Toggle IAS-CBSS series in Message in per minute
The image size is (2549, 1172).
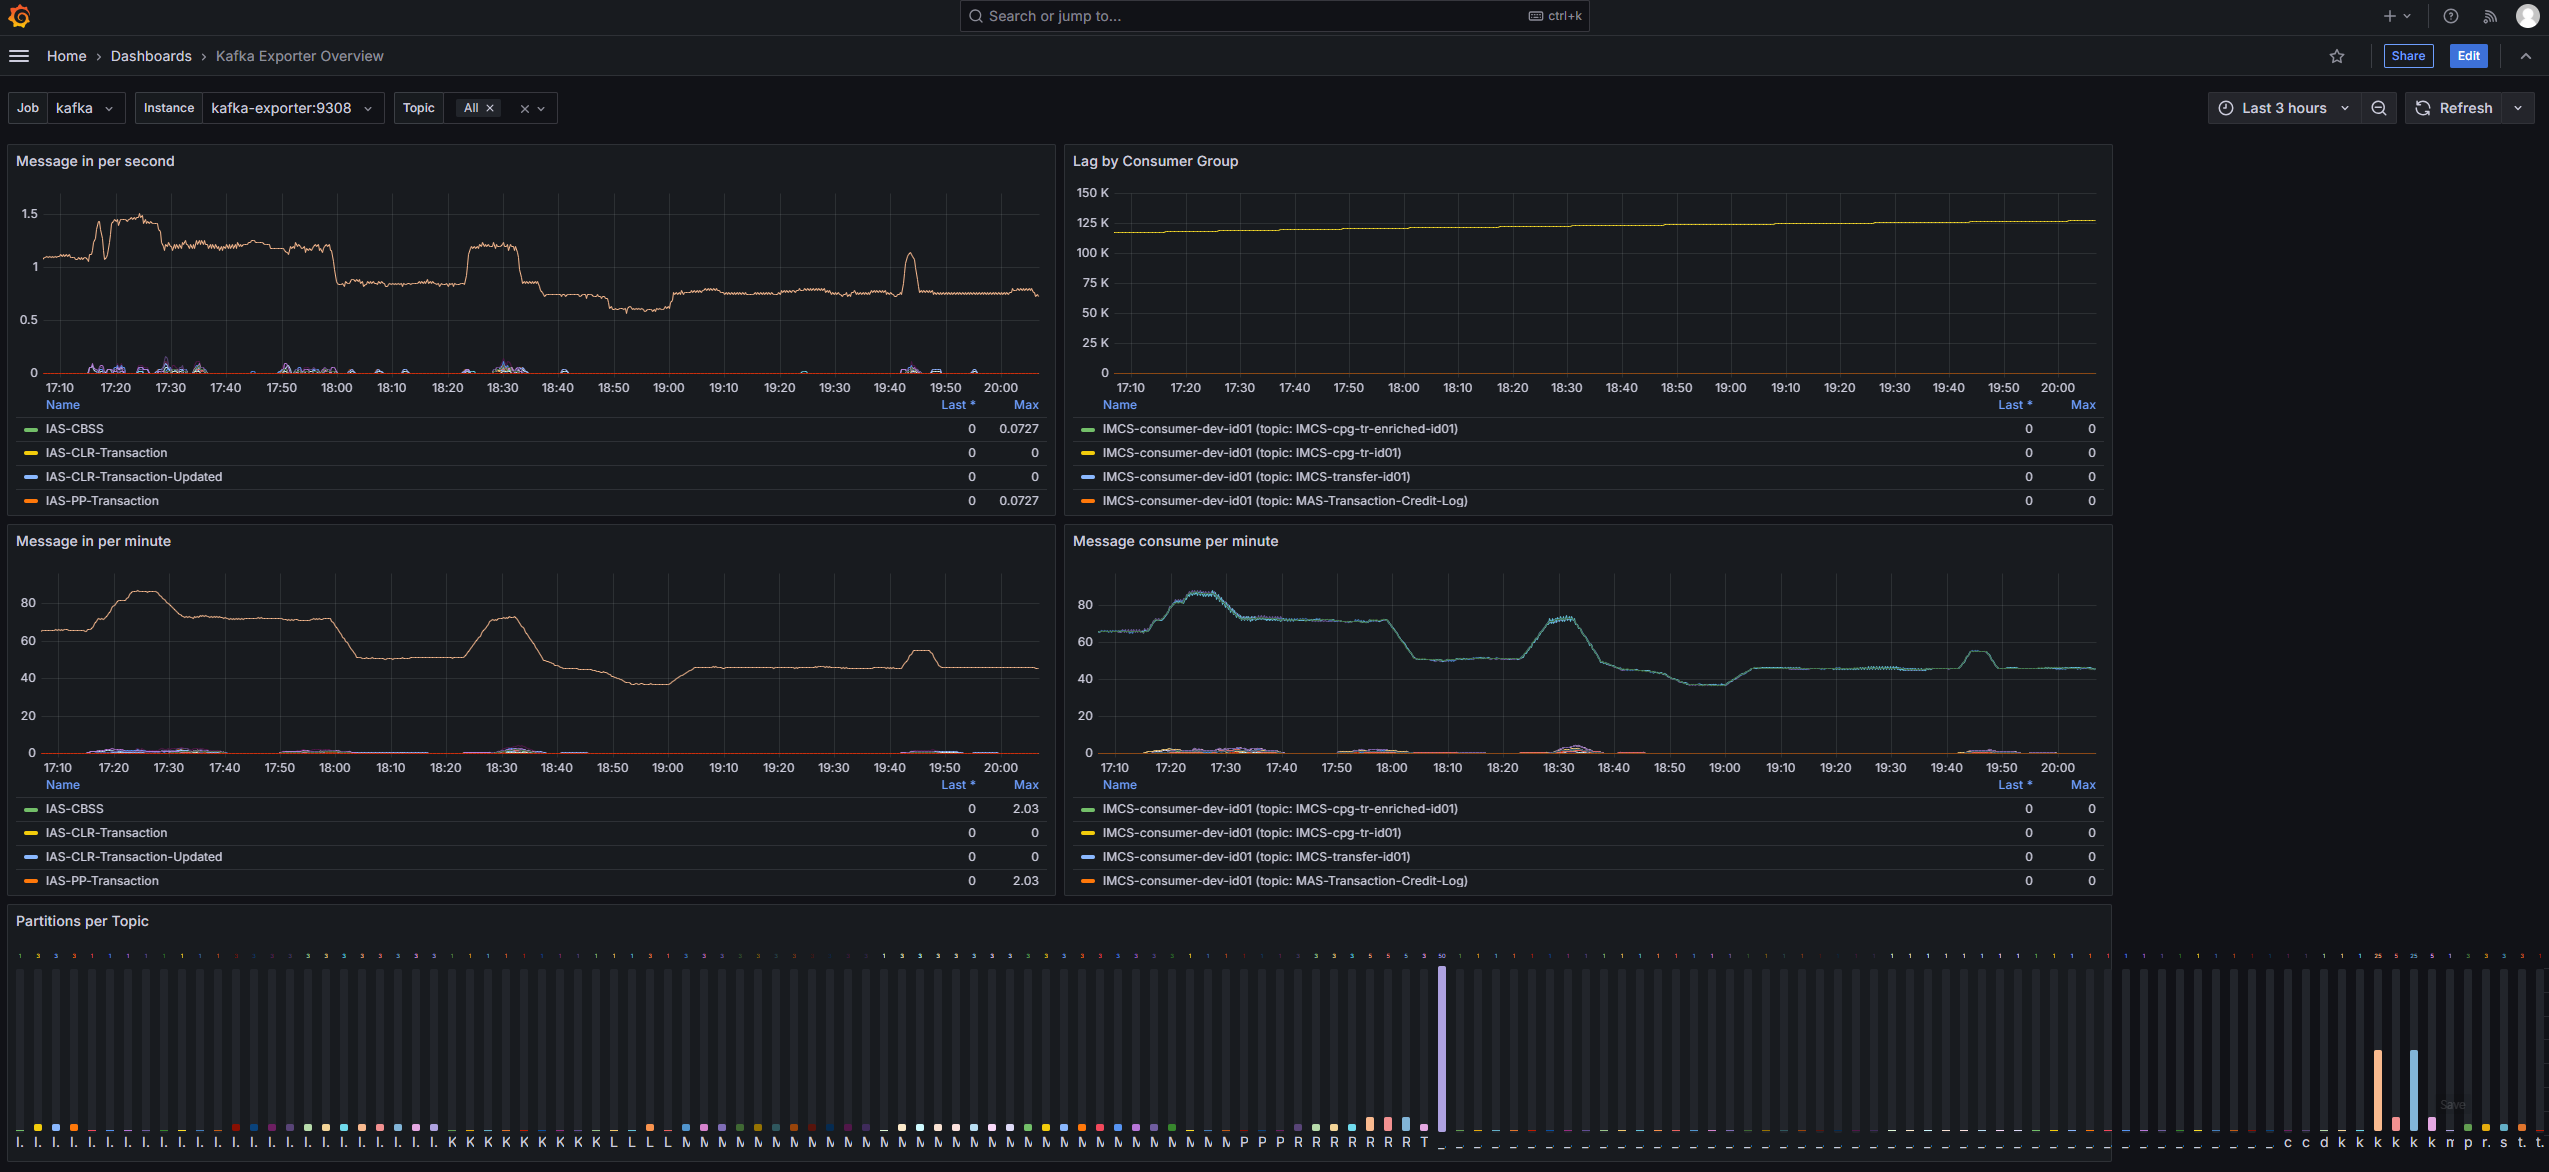coord(74,809)
